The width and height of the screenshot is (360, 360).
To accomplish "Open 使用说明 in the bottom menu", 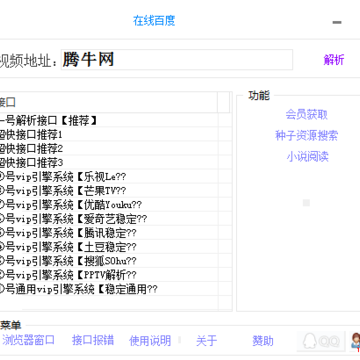I will tap(150, 341).
